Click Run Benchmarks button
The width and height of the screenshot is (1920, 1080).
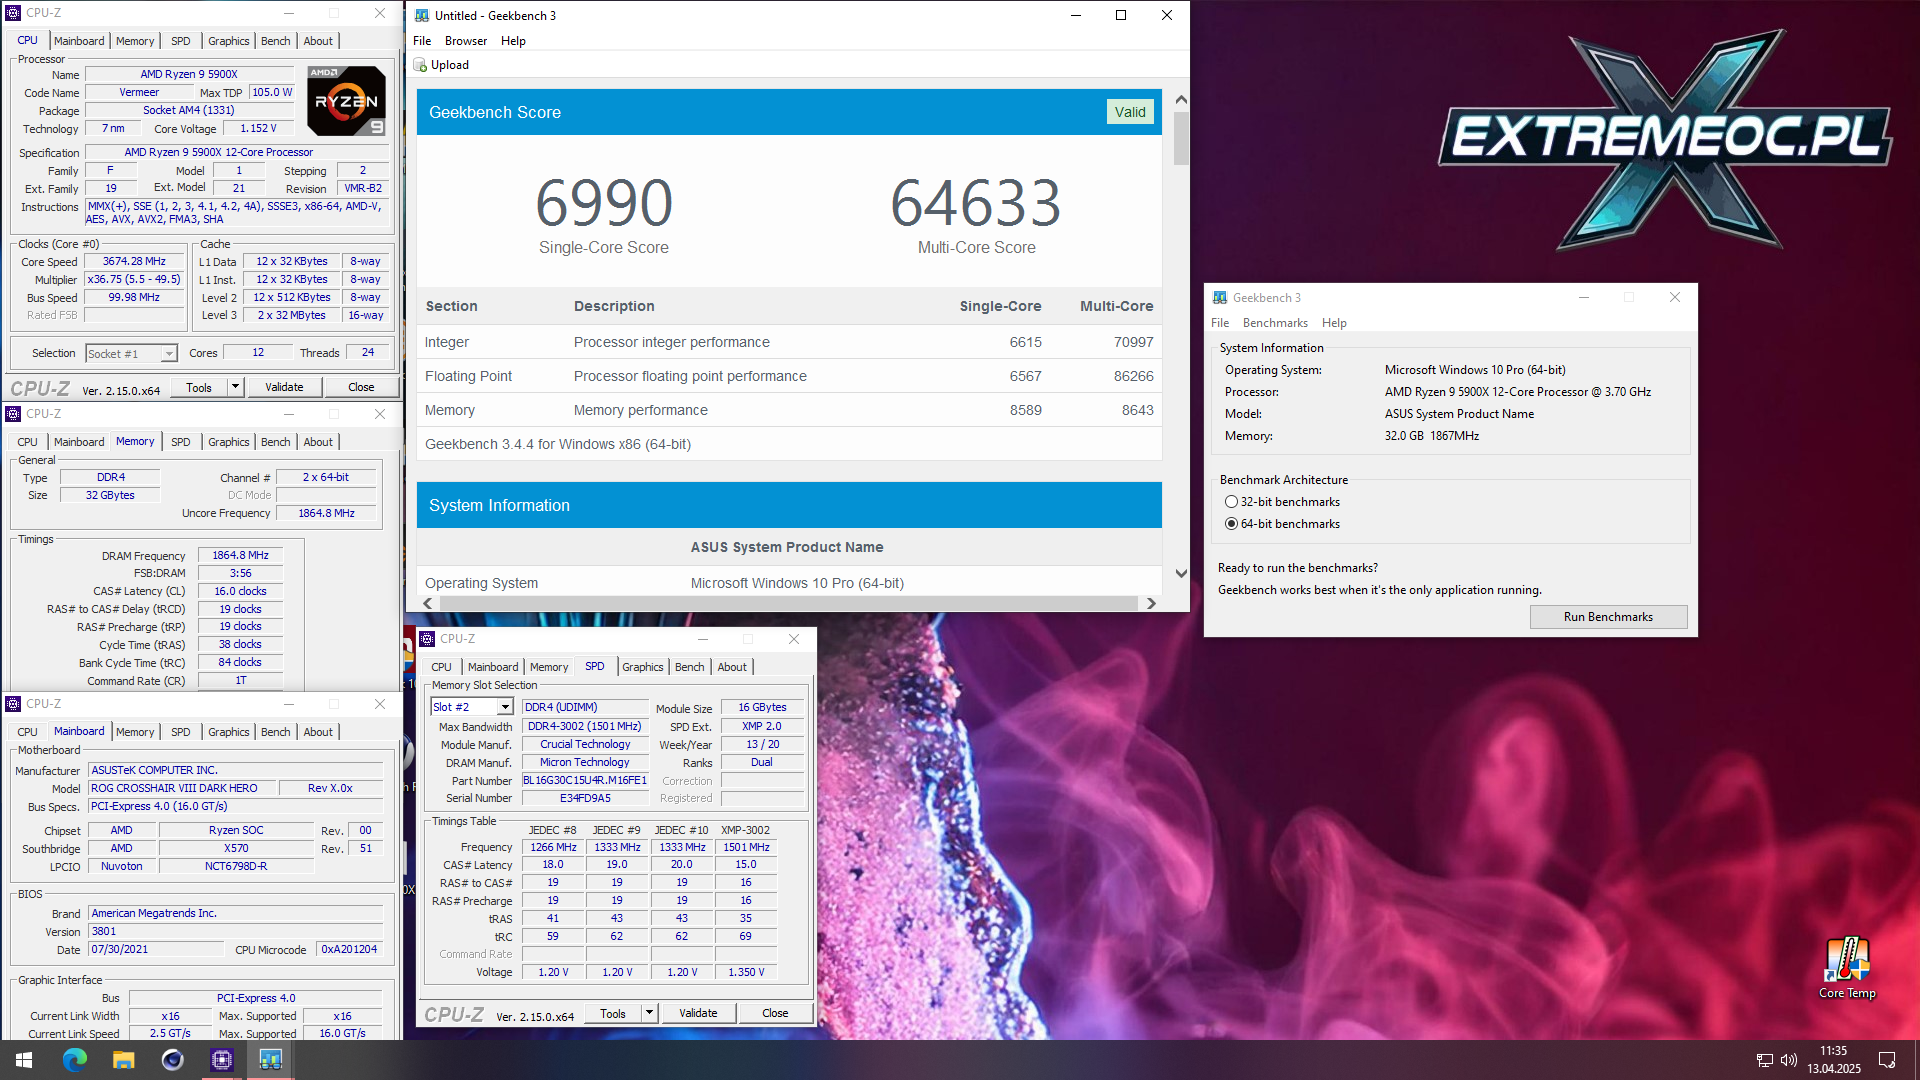tap(1608, 617)
